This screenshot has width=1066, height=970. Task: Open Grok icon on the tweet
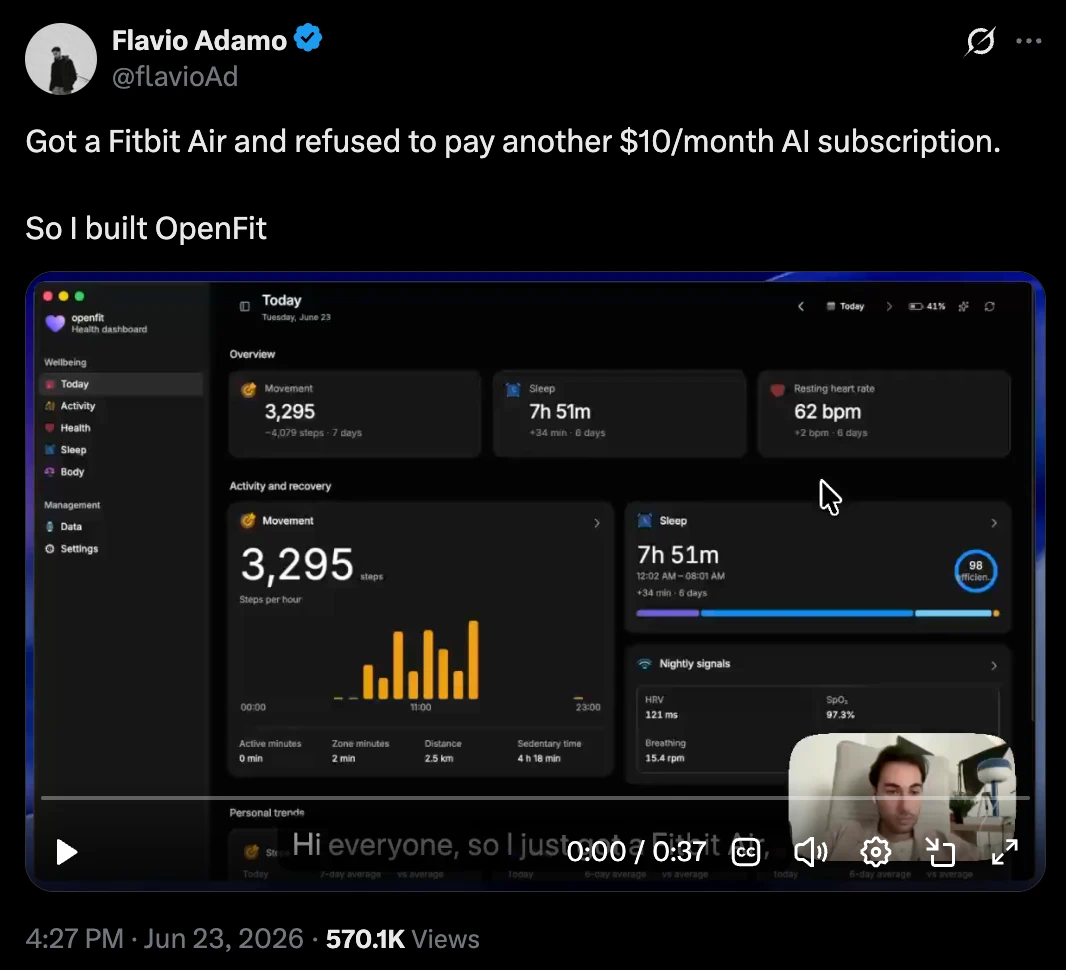pyautogui.click(x=980, y=41)
